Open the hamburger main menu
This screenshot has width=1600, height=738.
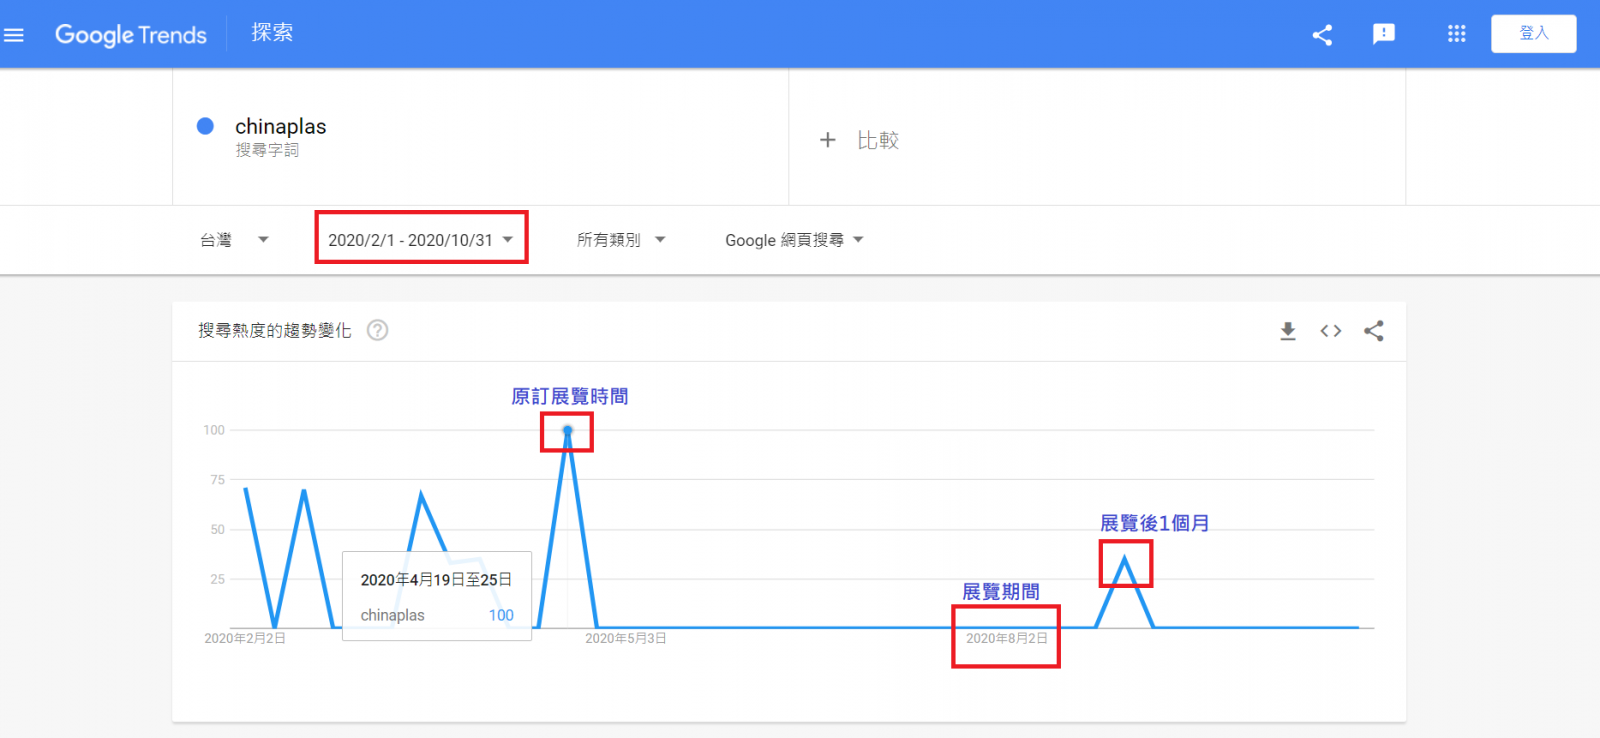pos(14,35)
